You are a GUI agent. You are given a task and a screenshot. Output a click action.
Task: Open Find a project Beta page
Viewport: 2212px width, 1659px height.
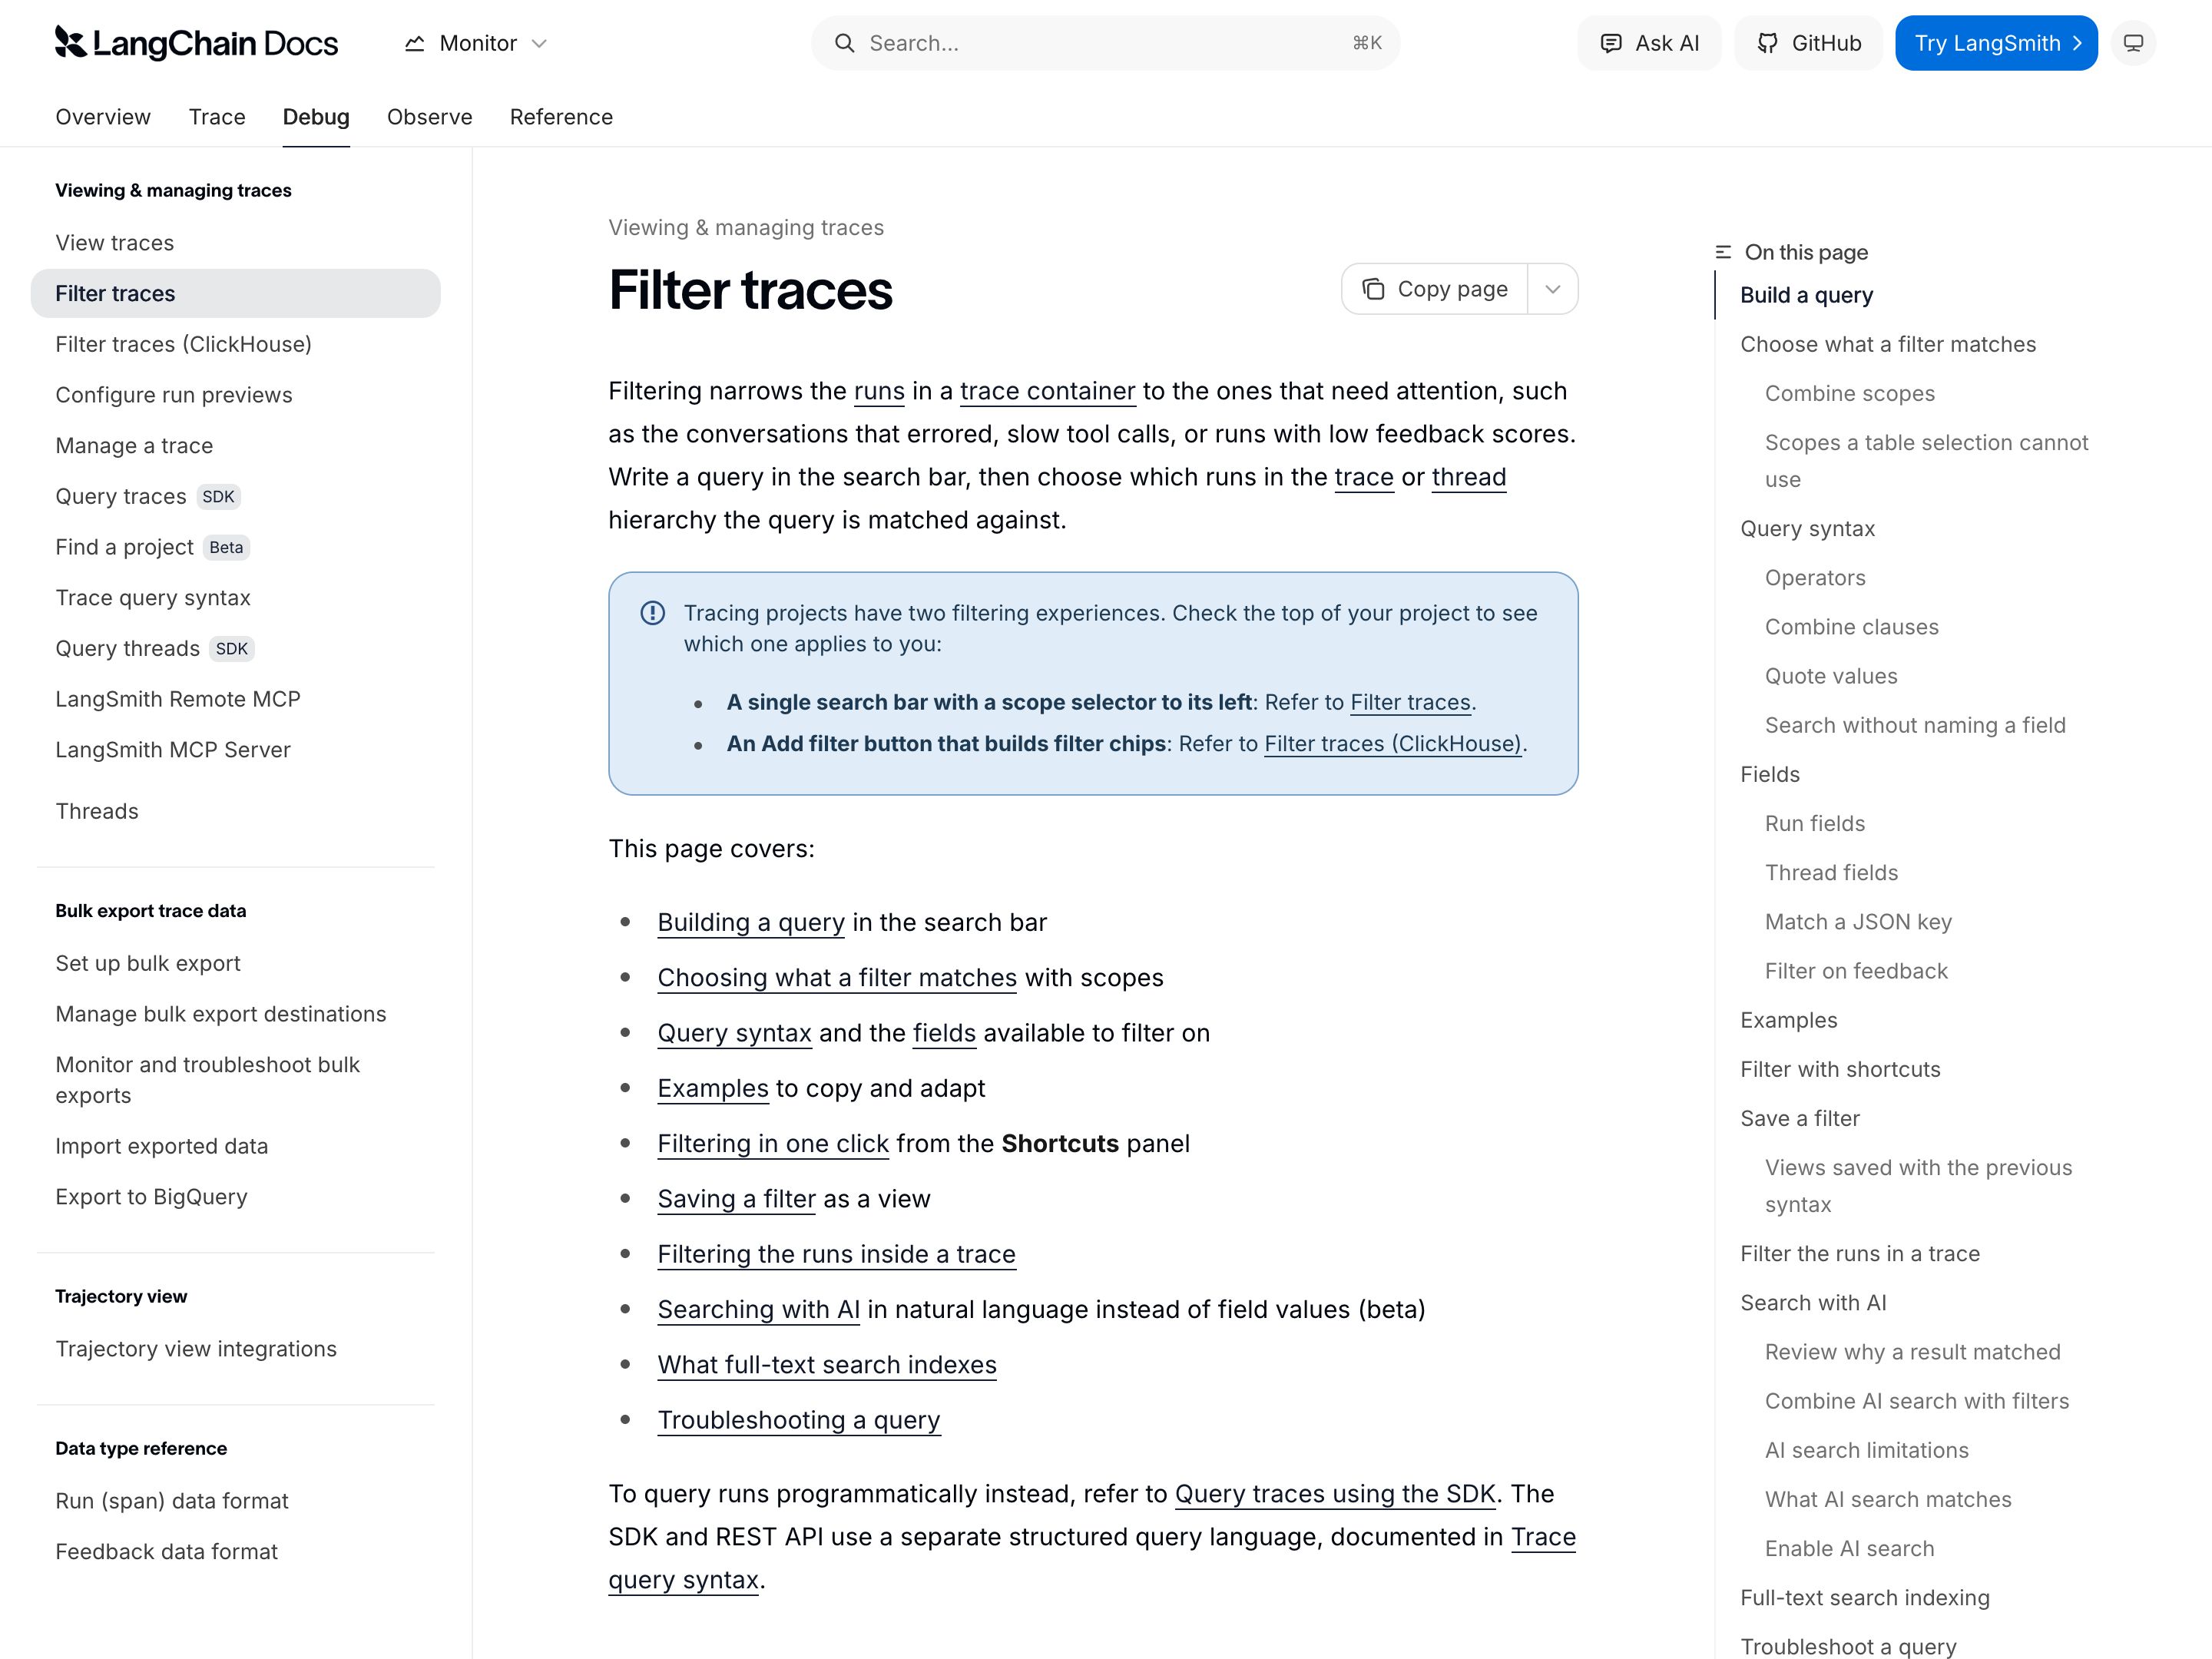click(x=235, y=547)
